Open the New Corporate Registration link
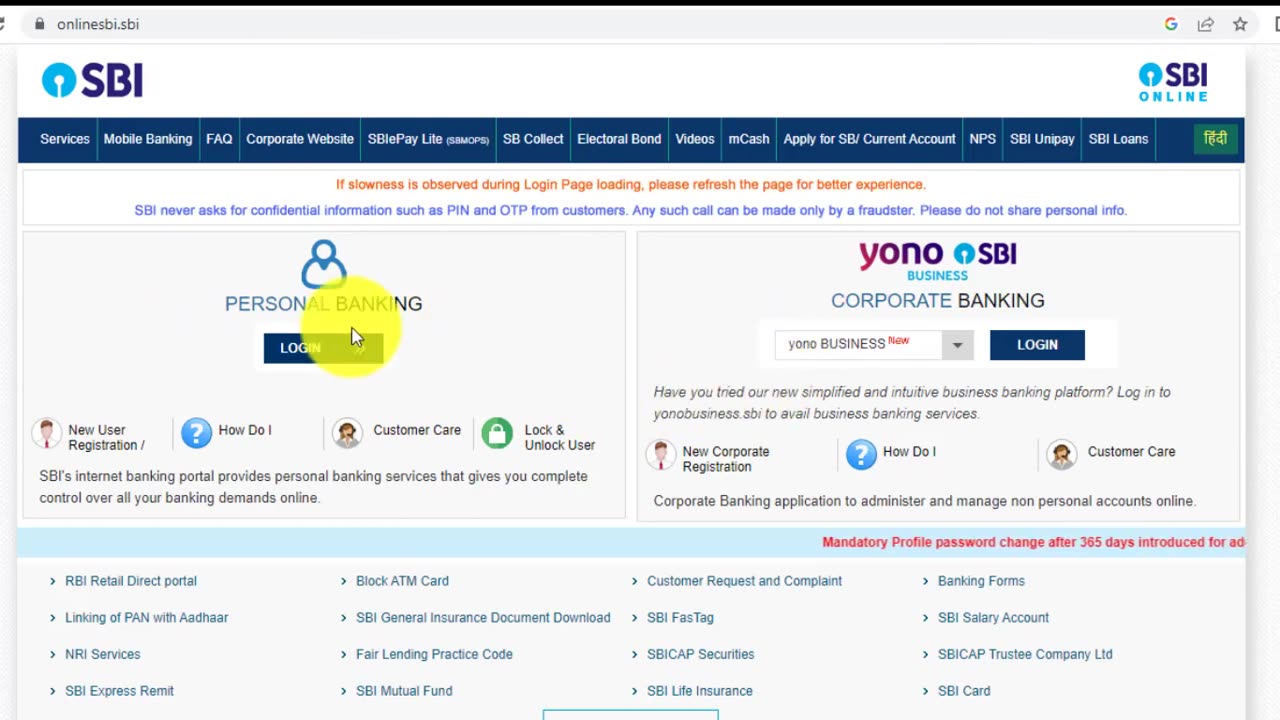 (x=726, y=459)
